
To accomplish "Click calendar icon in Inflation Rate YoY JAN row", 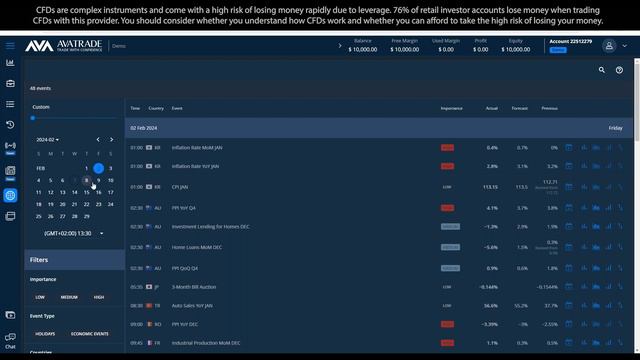I will click(x=569, y=166).
